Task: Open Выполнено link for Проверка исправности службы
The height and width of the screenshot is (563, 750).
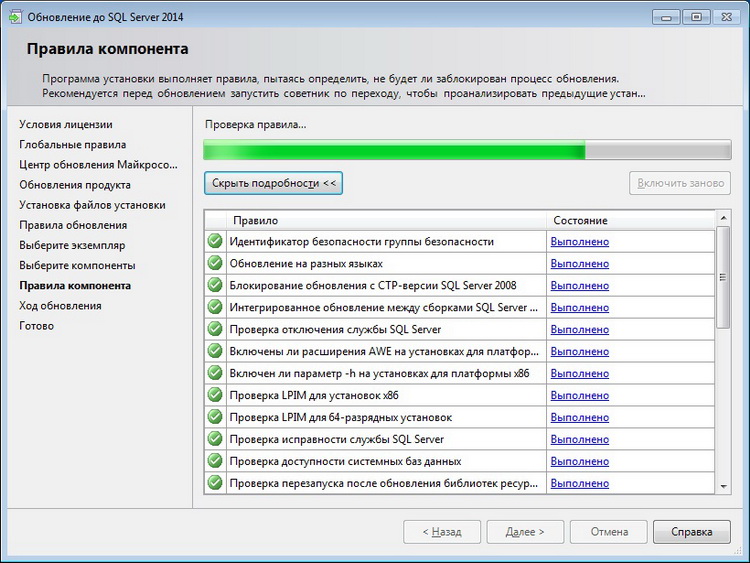Action: click(580, 440)
